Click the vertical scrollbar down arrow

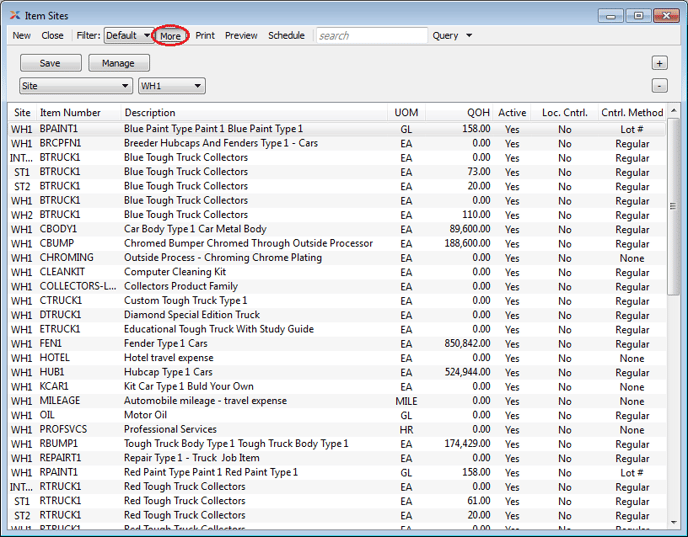click(x=674, y=524)
